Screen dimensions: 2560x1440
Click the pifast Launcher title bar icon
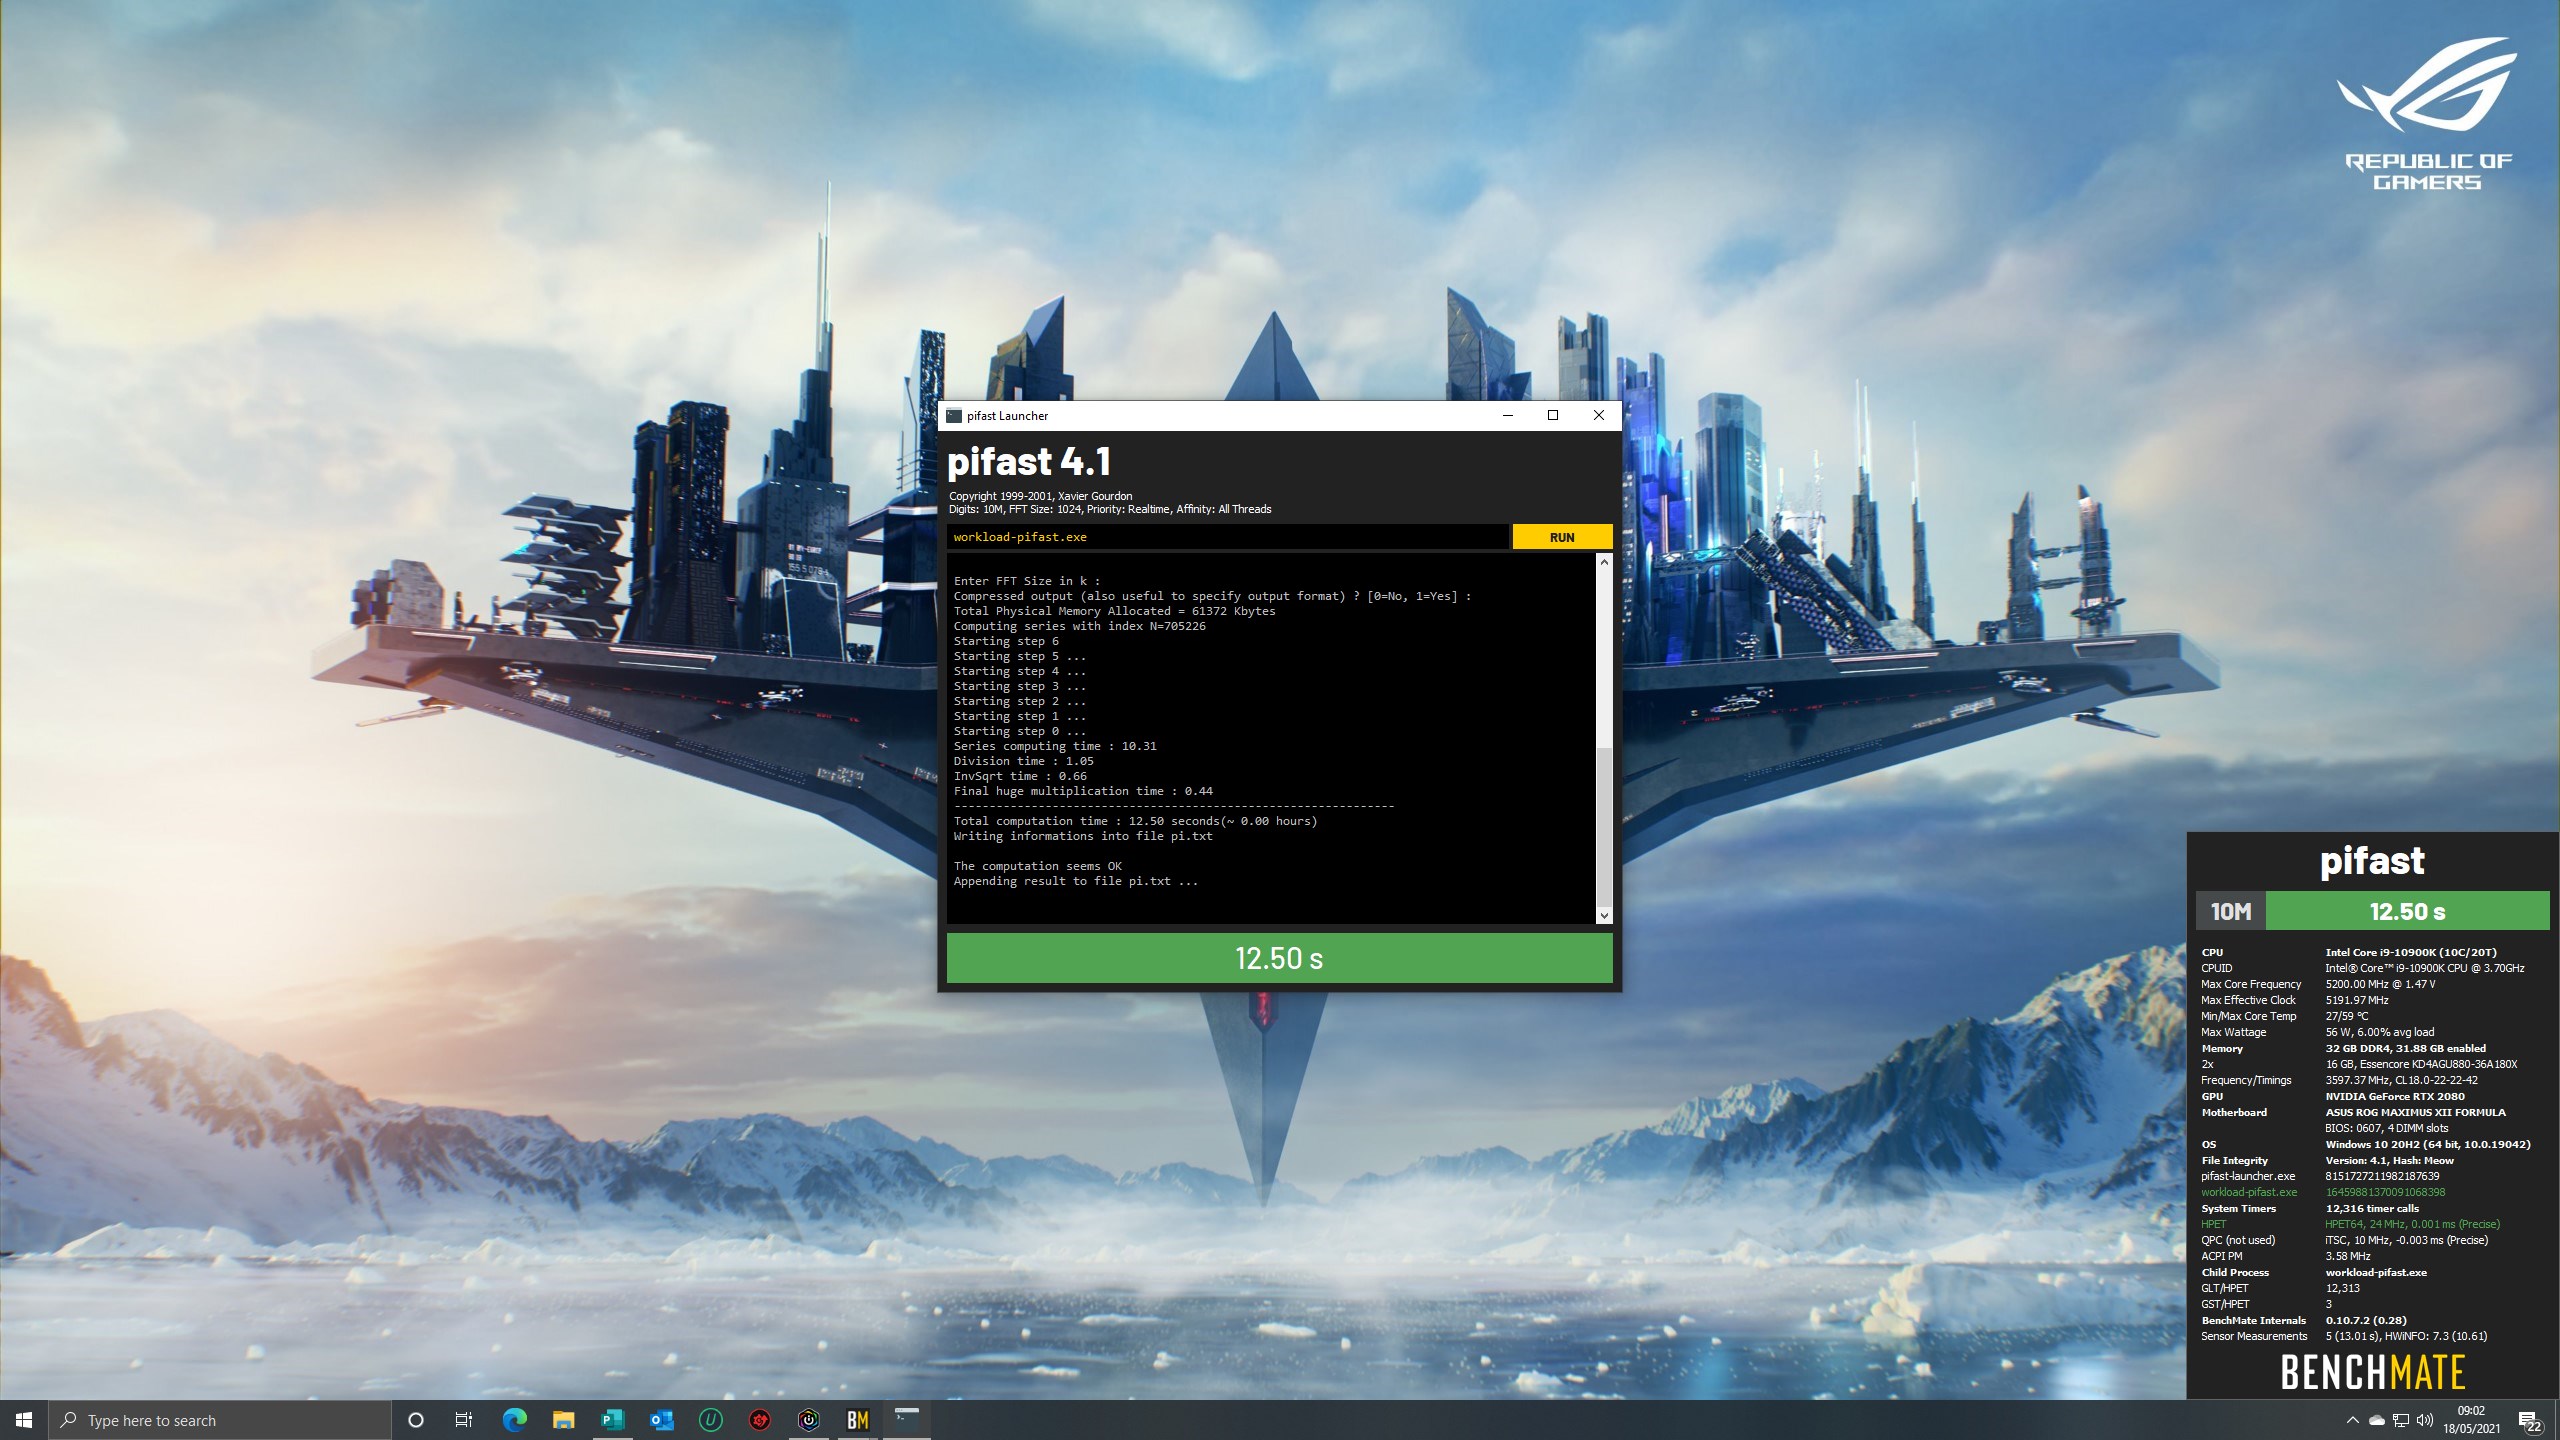click(x=954, y=416)
